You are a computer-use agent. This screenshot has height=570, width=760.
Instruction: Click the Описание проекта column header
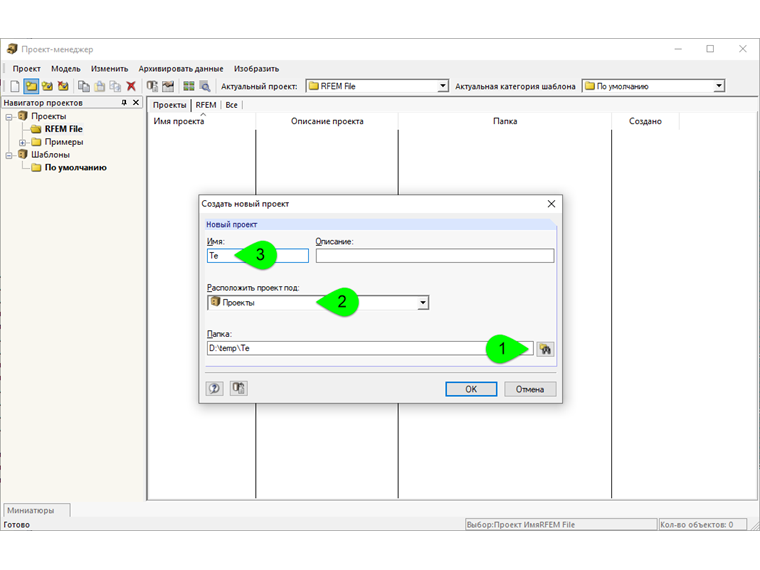pos(327,121)
